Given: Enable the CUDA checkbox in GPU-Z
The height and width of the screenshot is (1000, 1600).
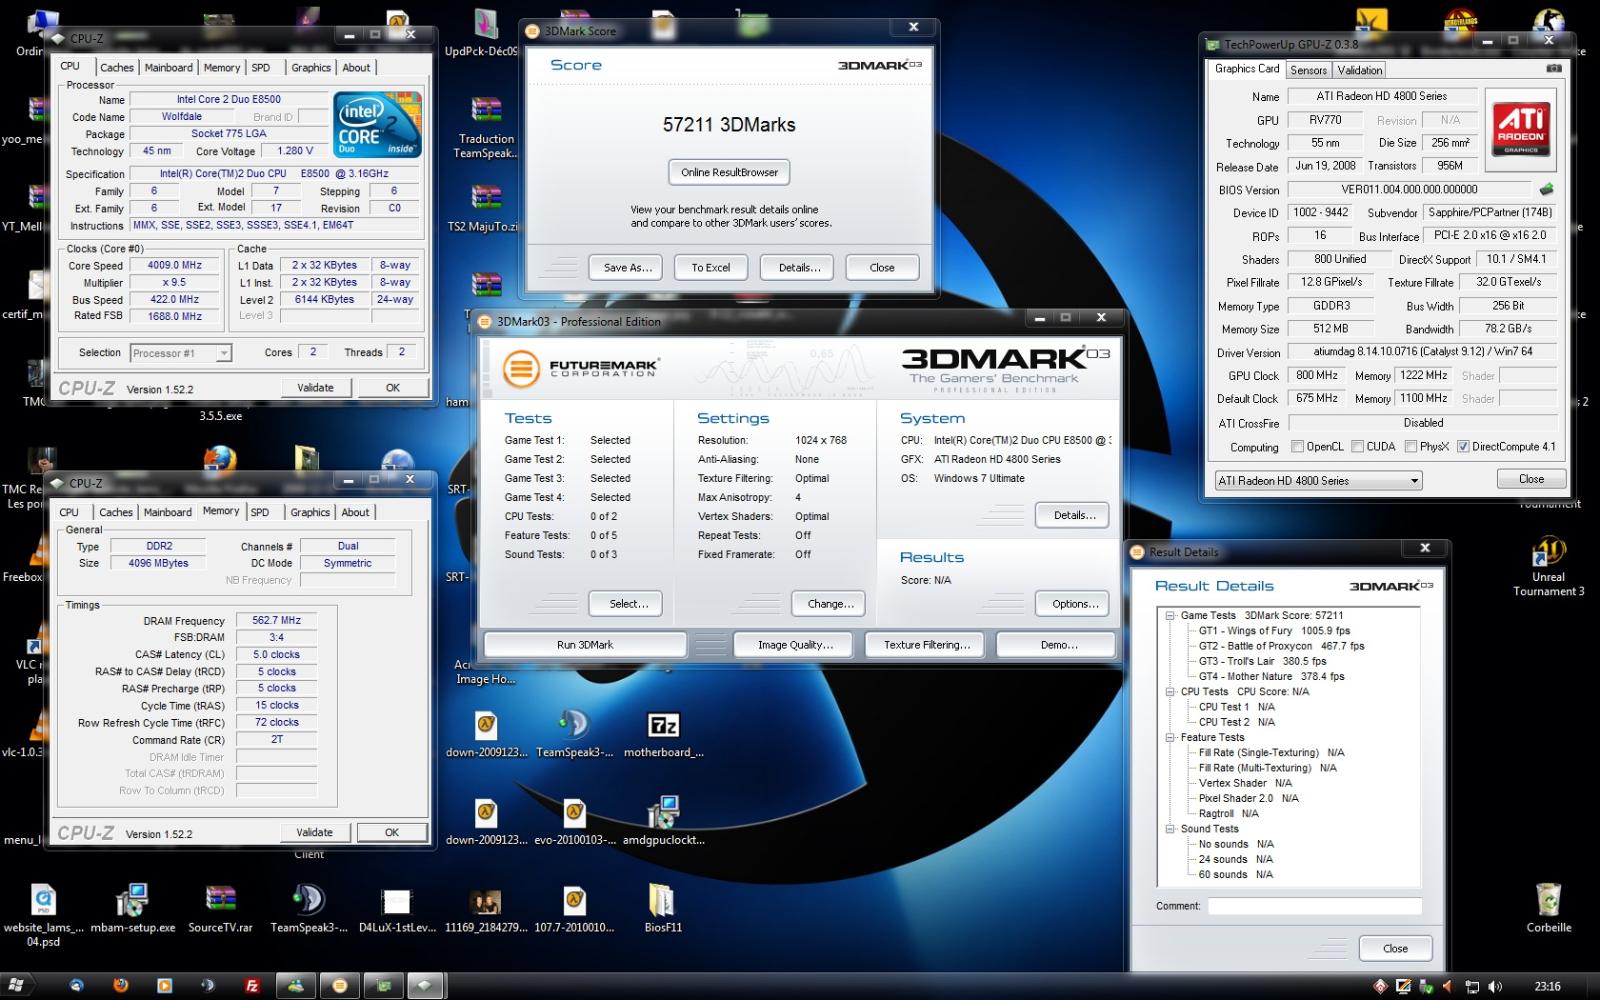Looking at the screenshot, I should [x=1358, y=446].
